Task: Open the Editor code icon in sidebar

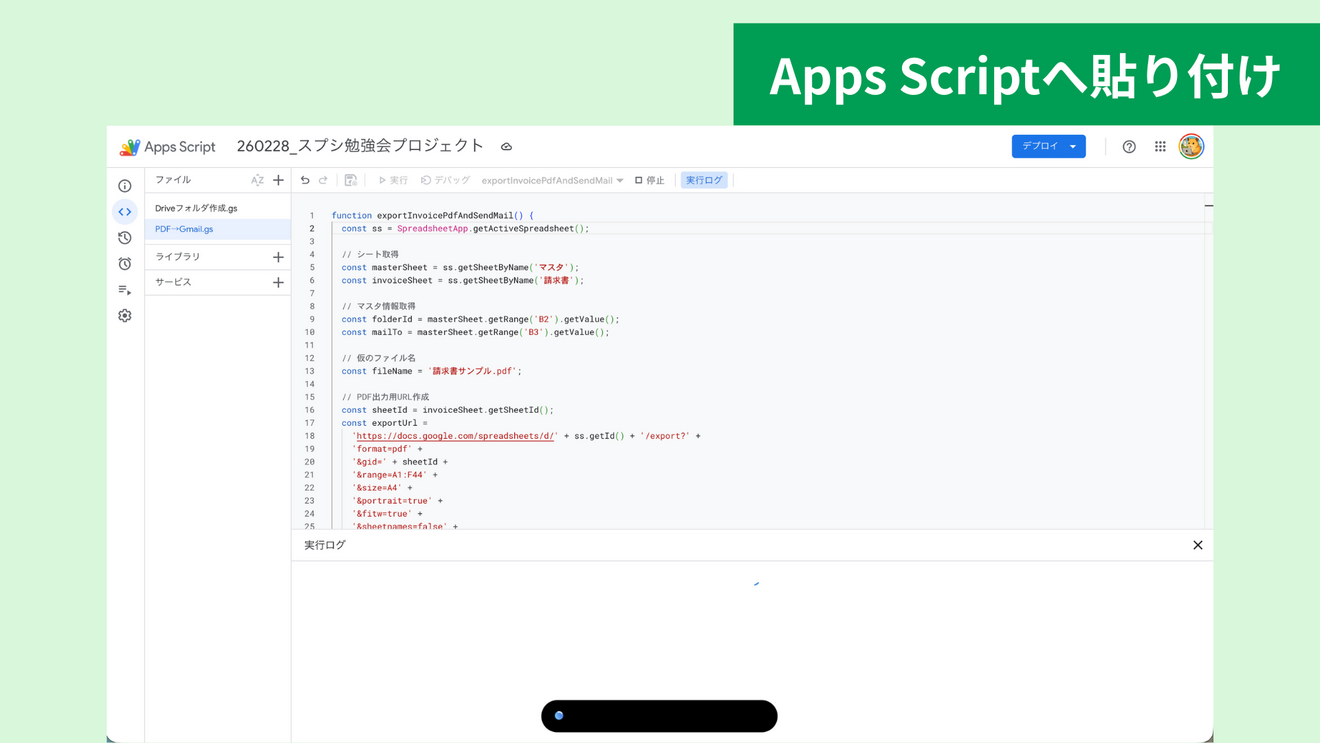Action: click(125, 212)
